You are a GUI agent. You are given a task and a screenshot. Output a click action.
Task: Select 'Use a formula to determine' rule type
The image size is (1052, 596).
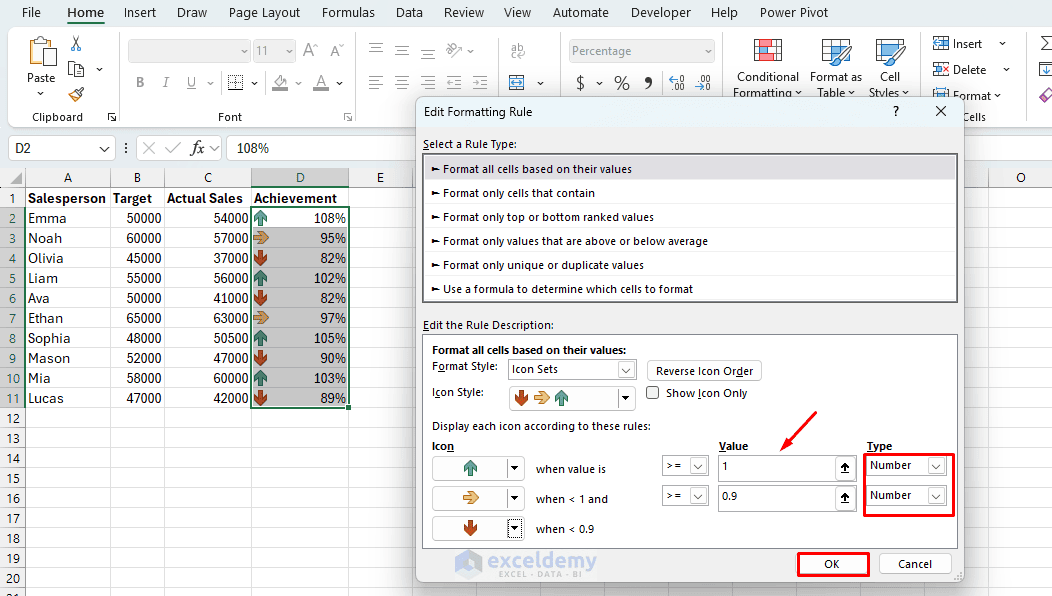click(x=690, y=289)
